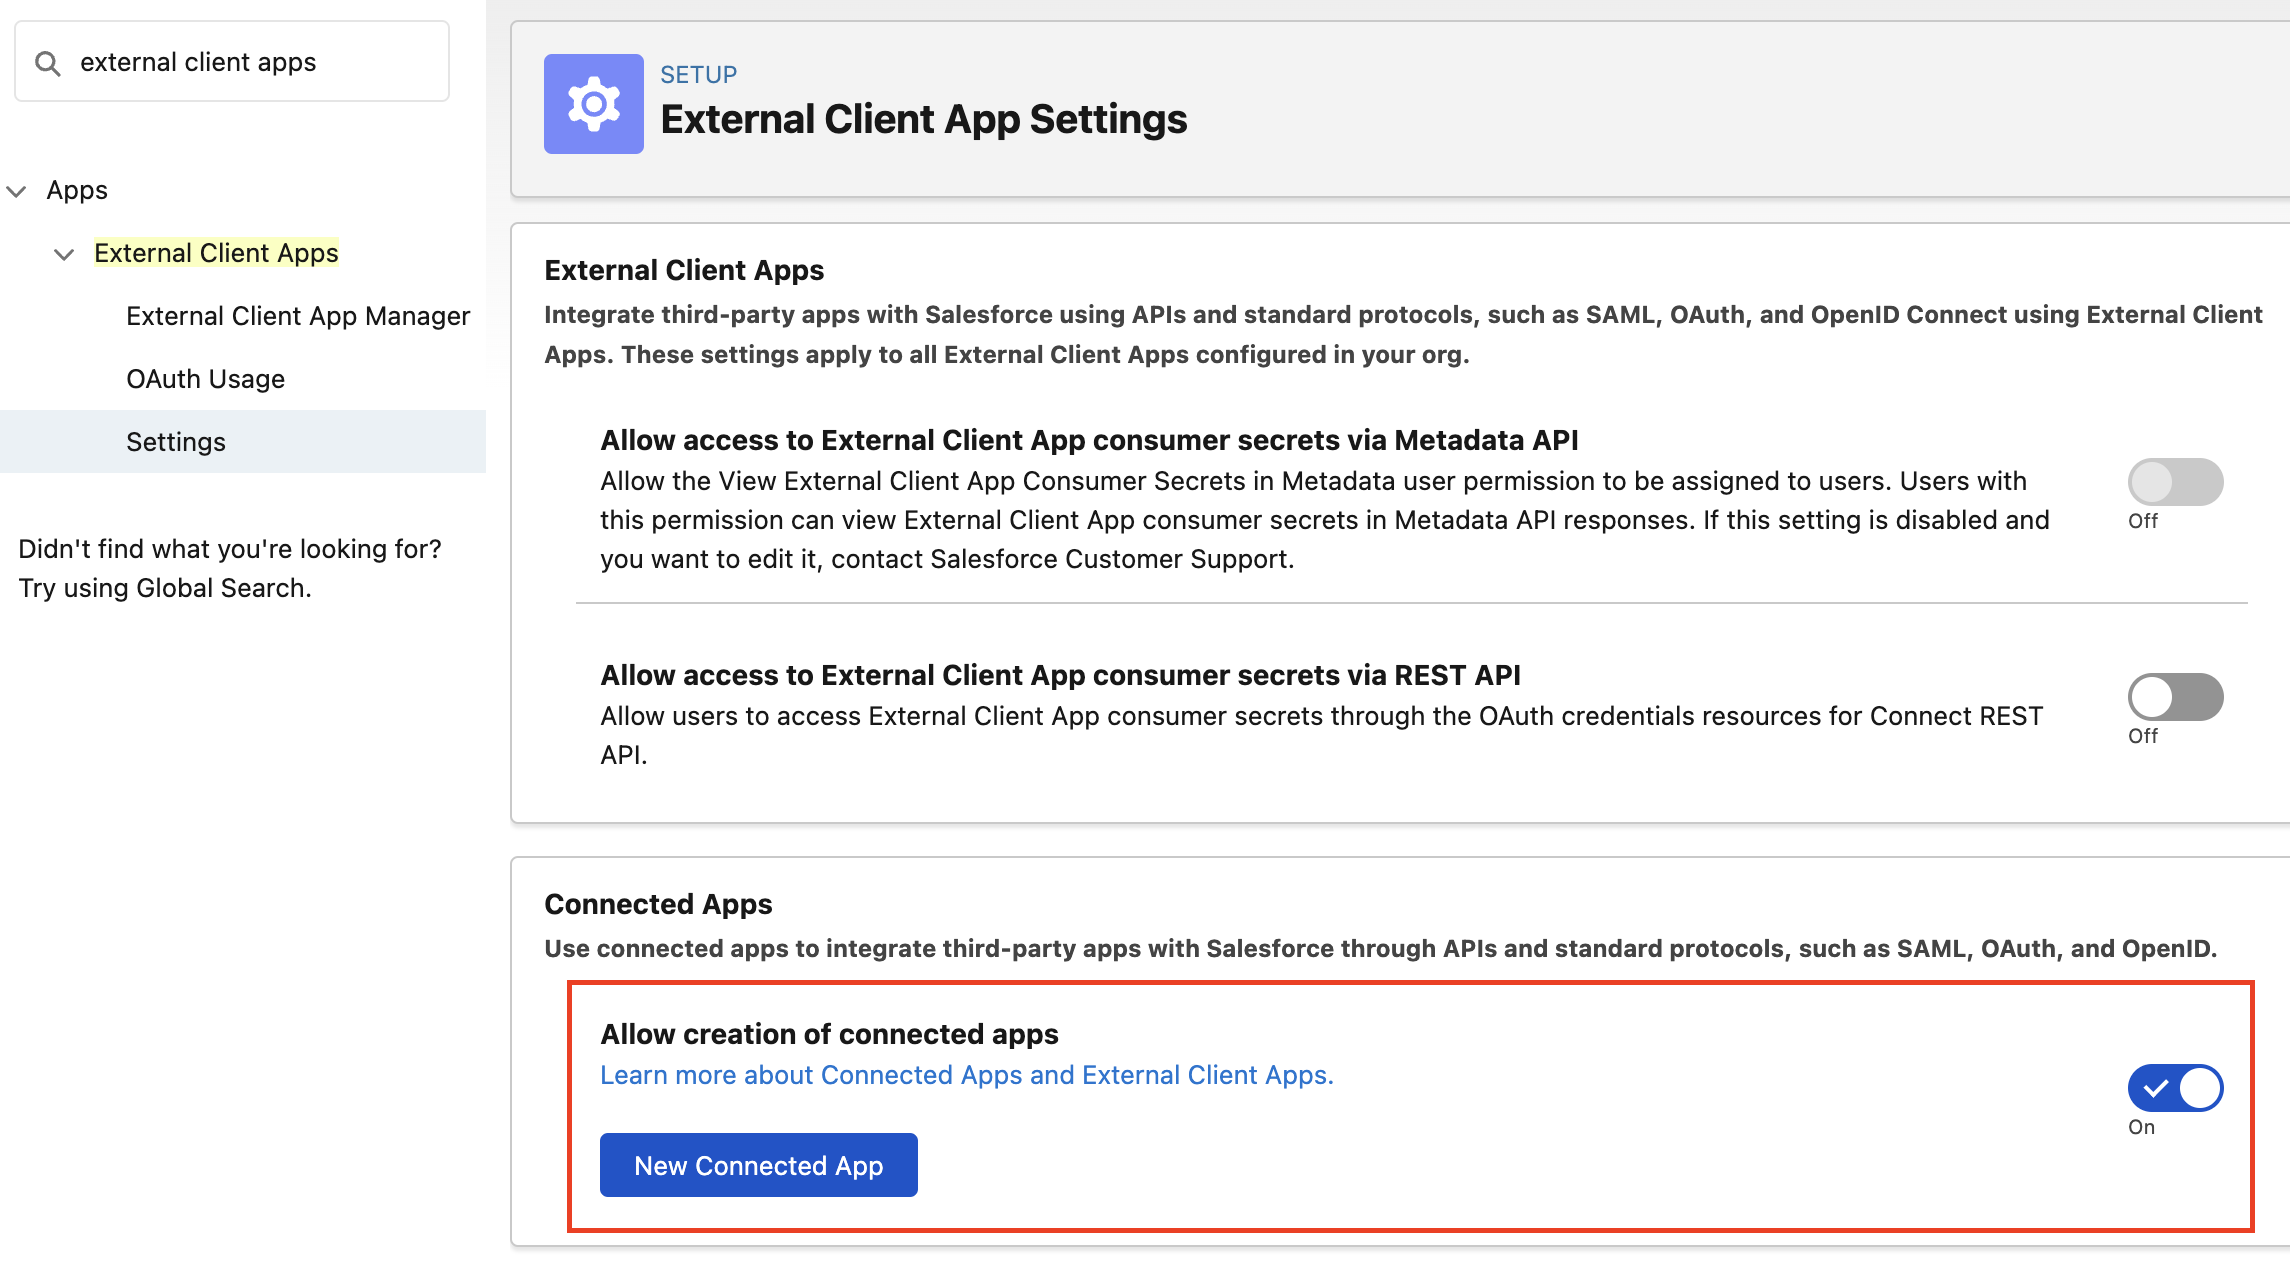Click the search magnifier icon
This screenshot has width=2290, height=1262.
[x=47, y=63]
